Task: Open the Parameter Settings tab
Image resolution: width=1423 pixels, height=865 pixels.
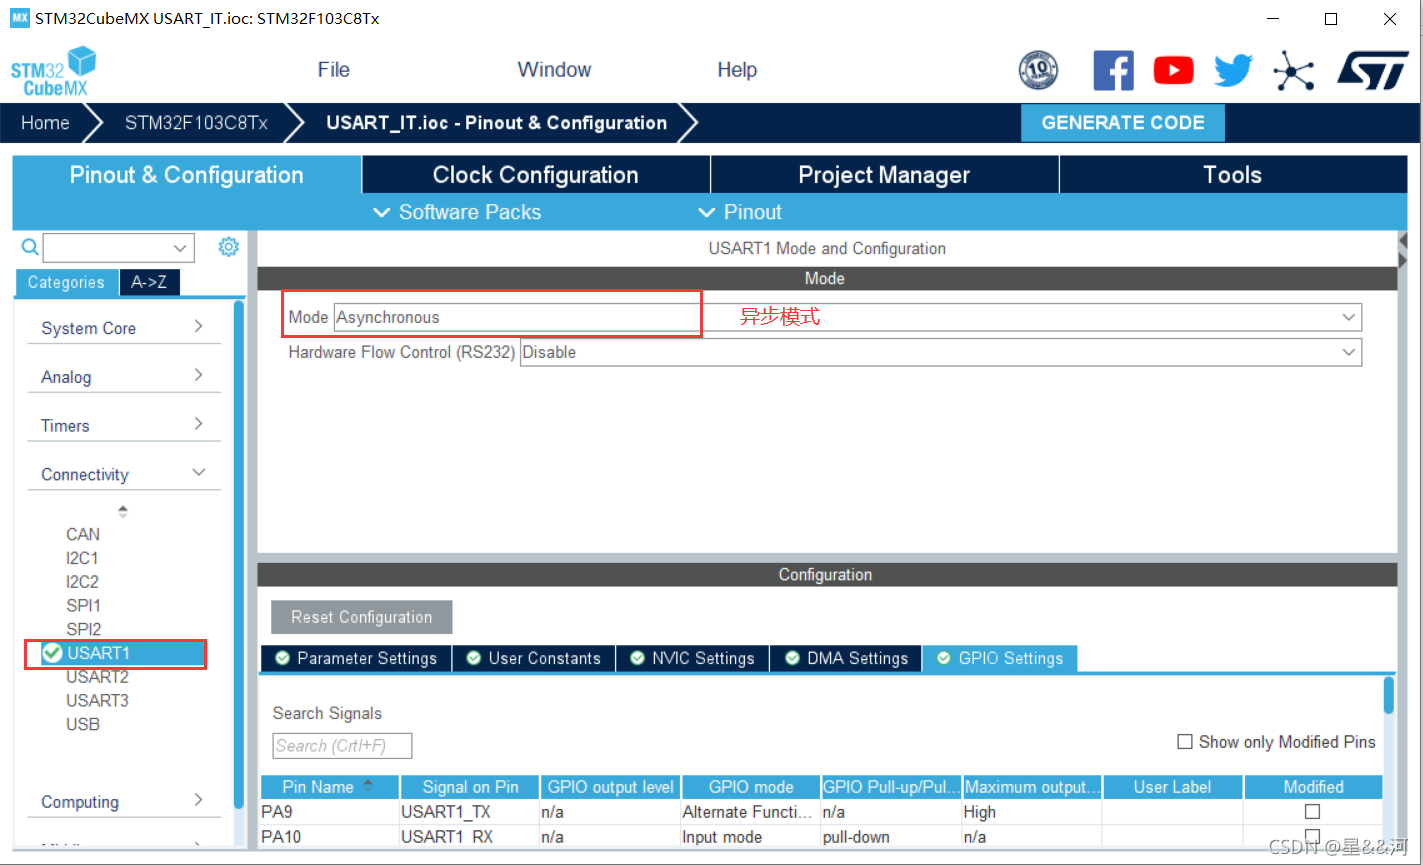Action: click(356, 658)
